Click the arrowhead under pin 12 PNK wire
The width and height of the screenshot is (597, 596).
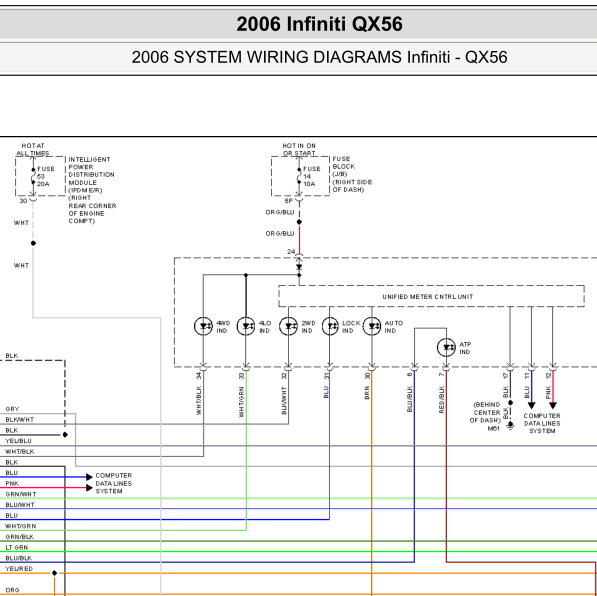click(553, 406)
